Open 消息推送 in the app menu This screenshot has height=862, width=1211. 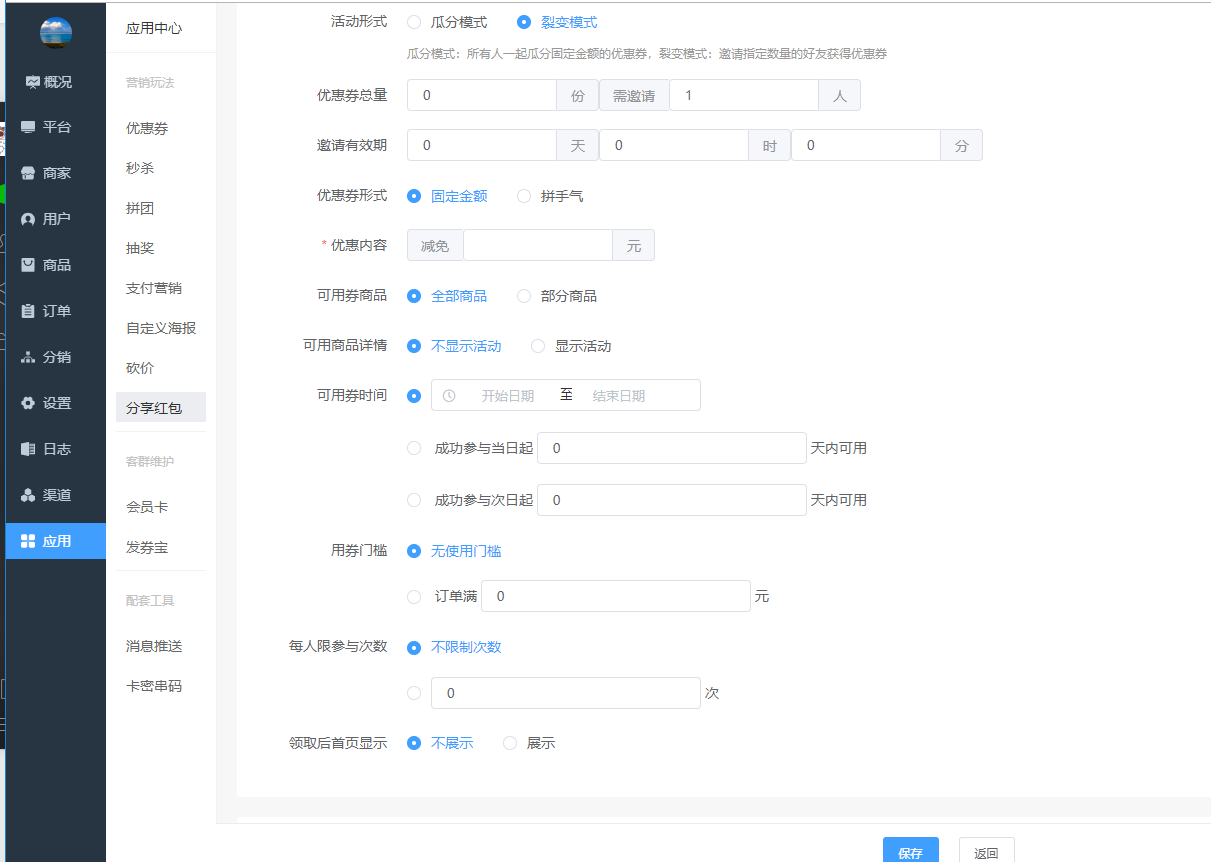point(154,646)
